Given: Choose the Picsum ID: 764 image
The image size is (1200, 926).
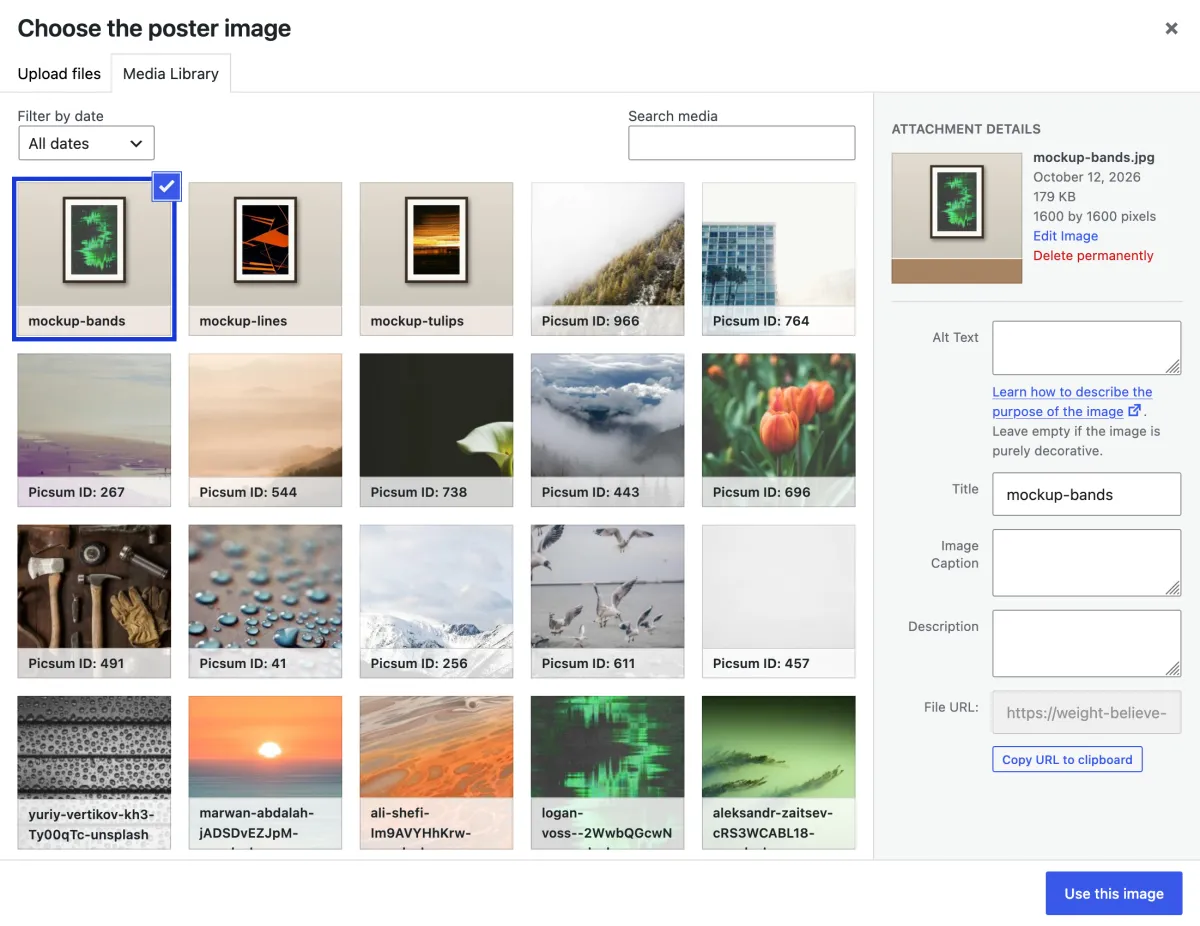Looking at the screenshot, I should tap(778, 258).
